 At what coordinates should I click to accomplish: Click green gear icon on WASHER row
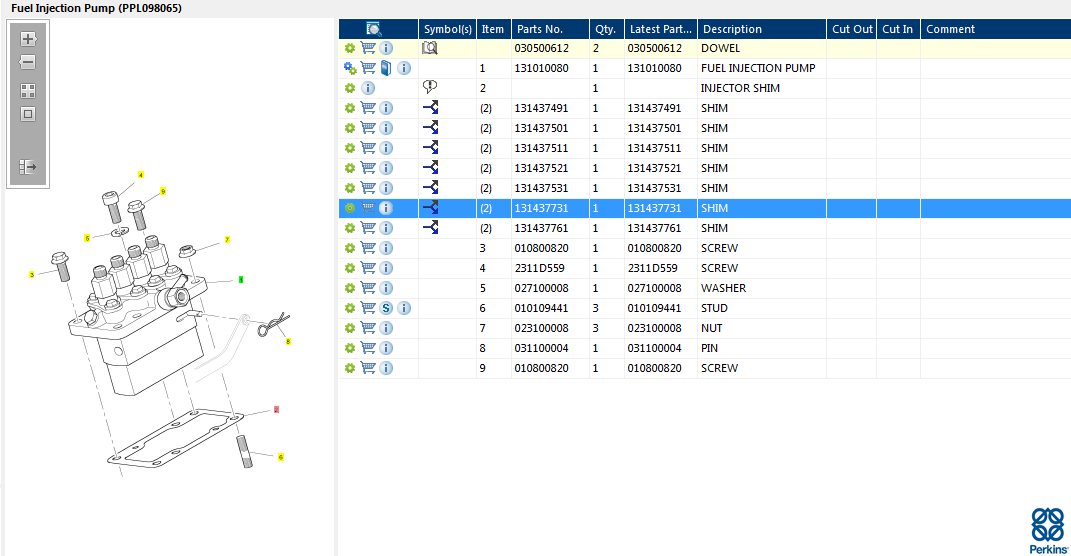pyautogui.click(x=350, y=288)
